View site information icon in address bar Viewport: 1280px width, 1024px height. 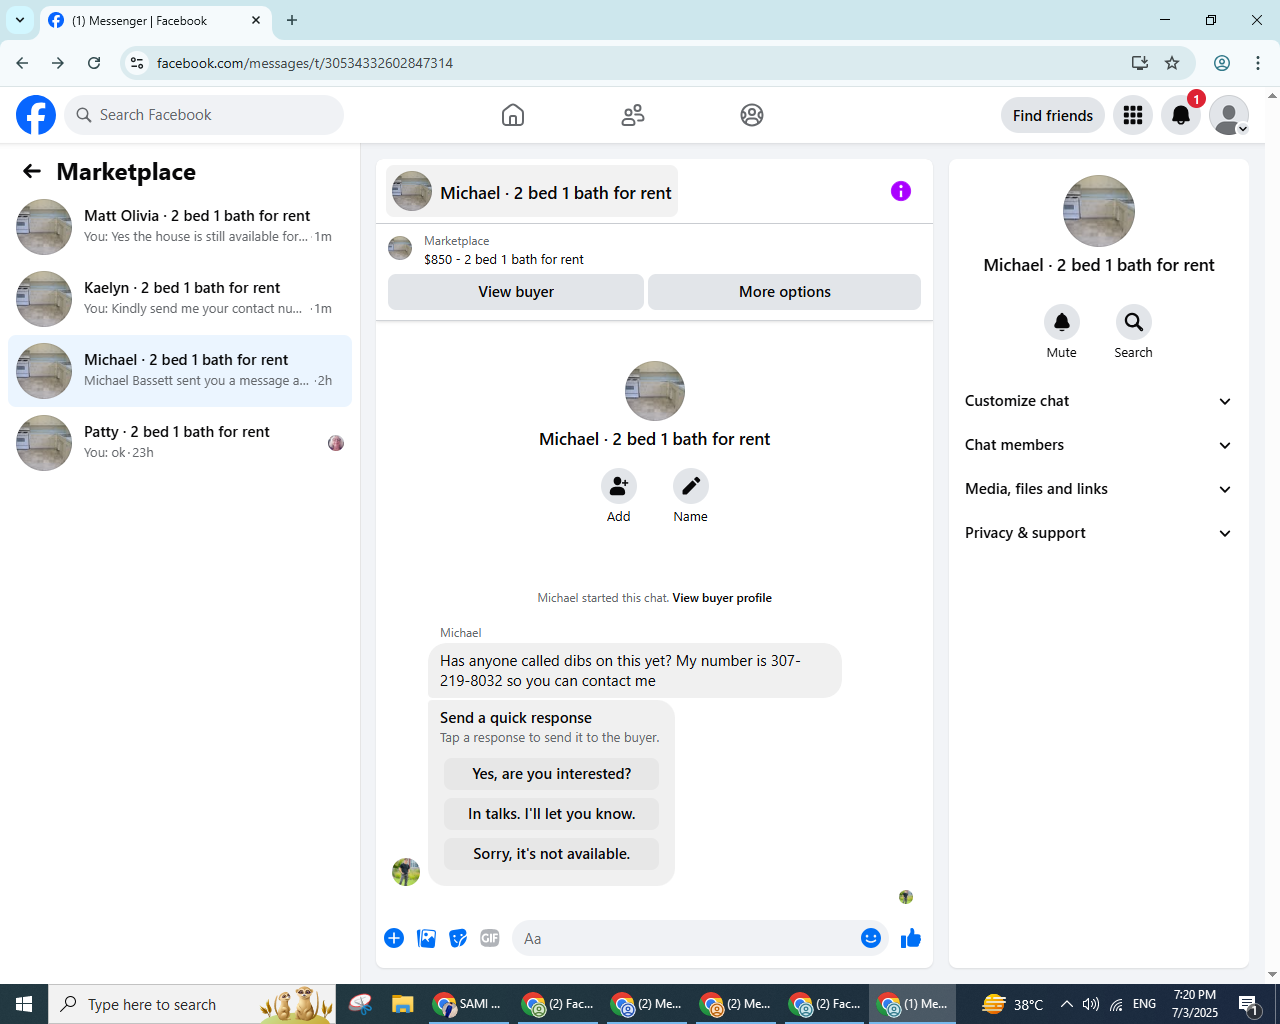coord(137,63)
